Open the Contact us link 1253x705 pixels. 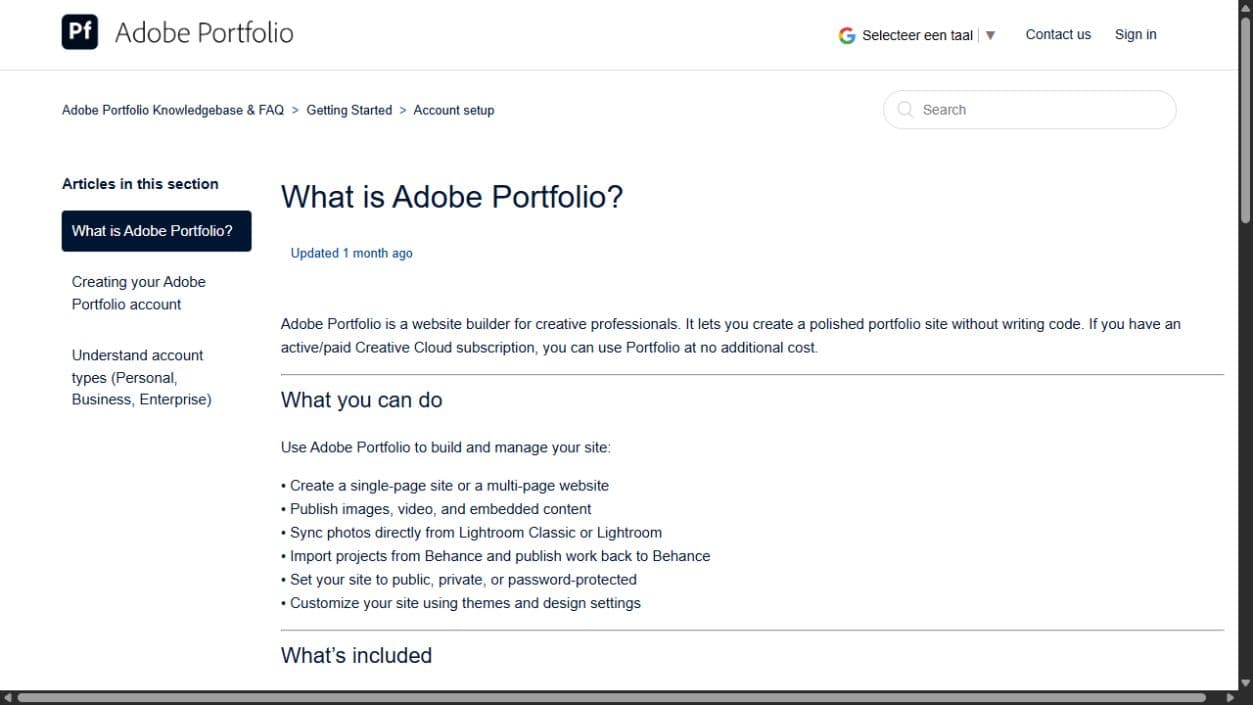coord(1058,34)
